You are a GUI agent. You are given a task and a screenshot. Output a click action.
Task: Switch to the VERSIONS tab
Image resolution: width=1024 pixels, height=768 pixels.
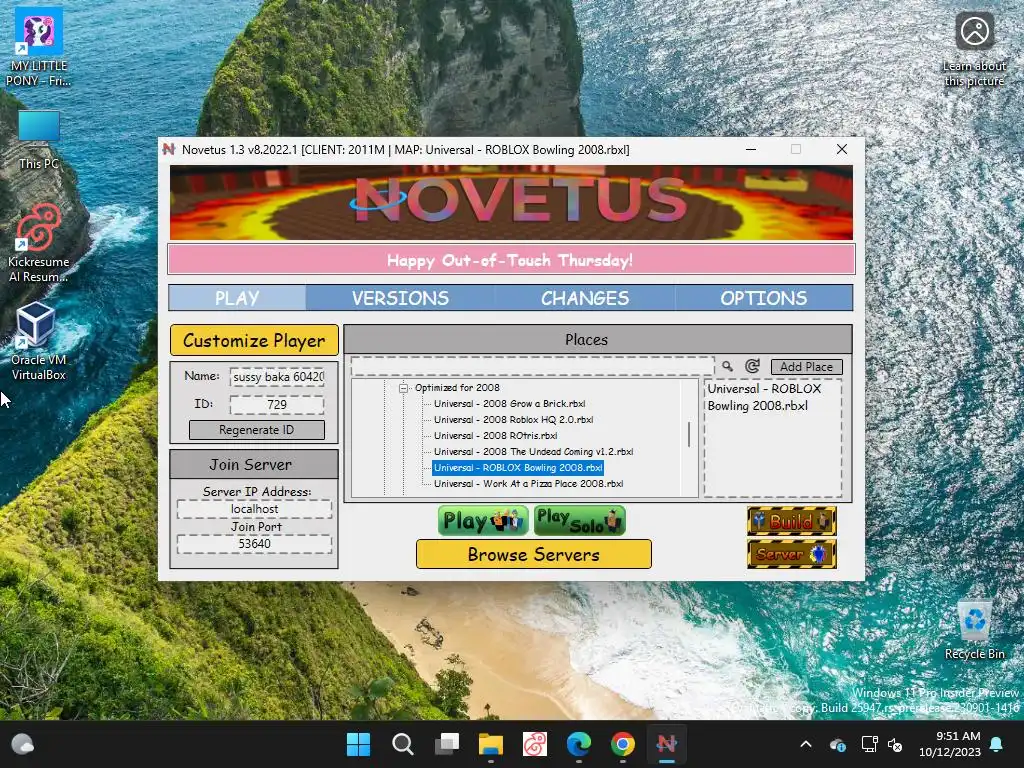click(400, 298)
